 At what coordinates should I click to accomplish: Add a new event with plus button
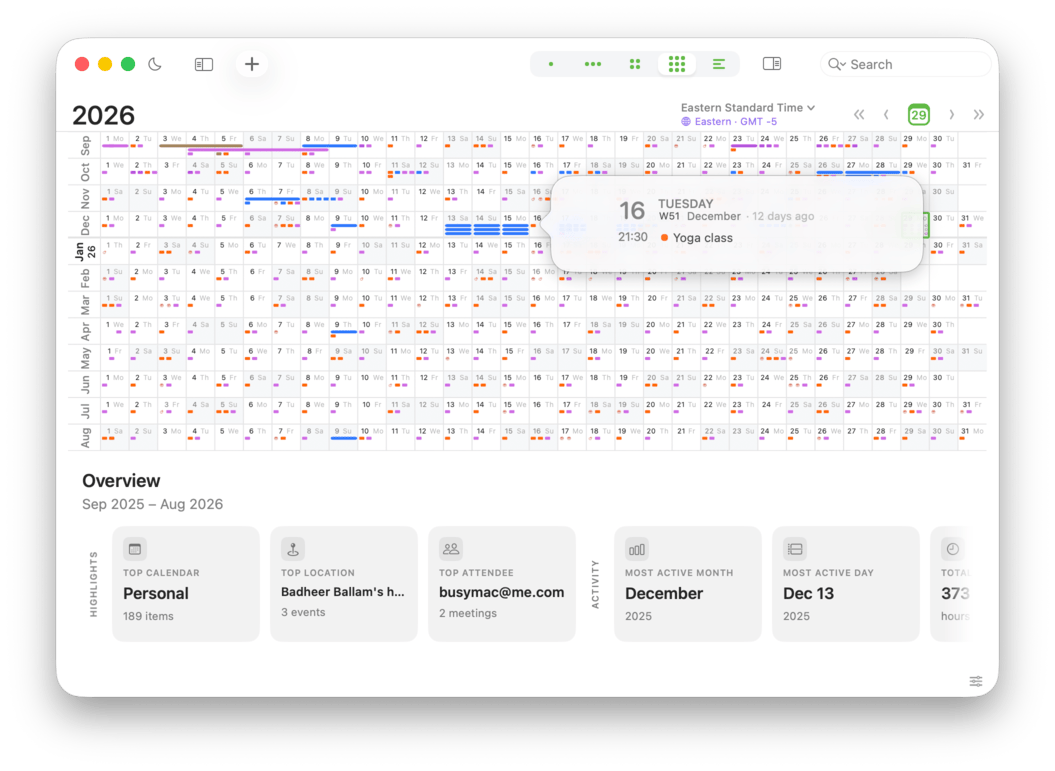pos(252,64)
